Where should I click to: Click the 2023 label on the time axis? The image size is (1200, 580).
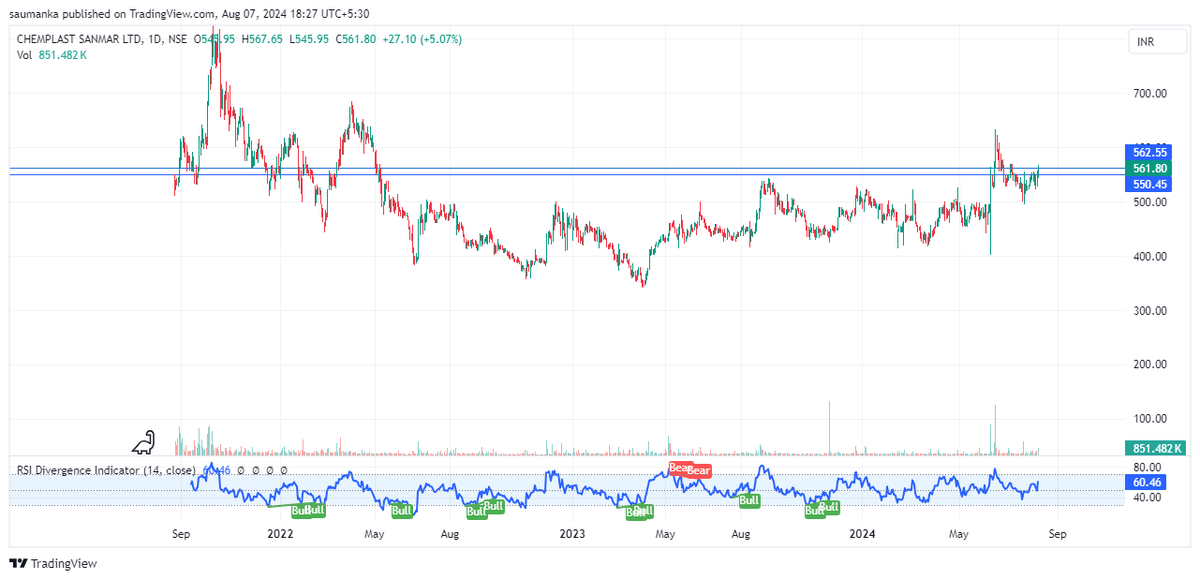[x=572, y=534]
